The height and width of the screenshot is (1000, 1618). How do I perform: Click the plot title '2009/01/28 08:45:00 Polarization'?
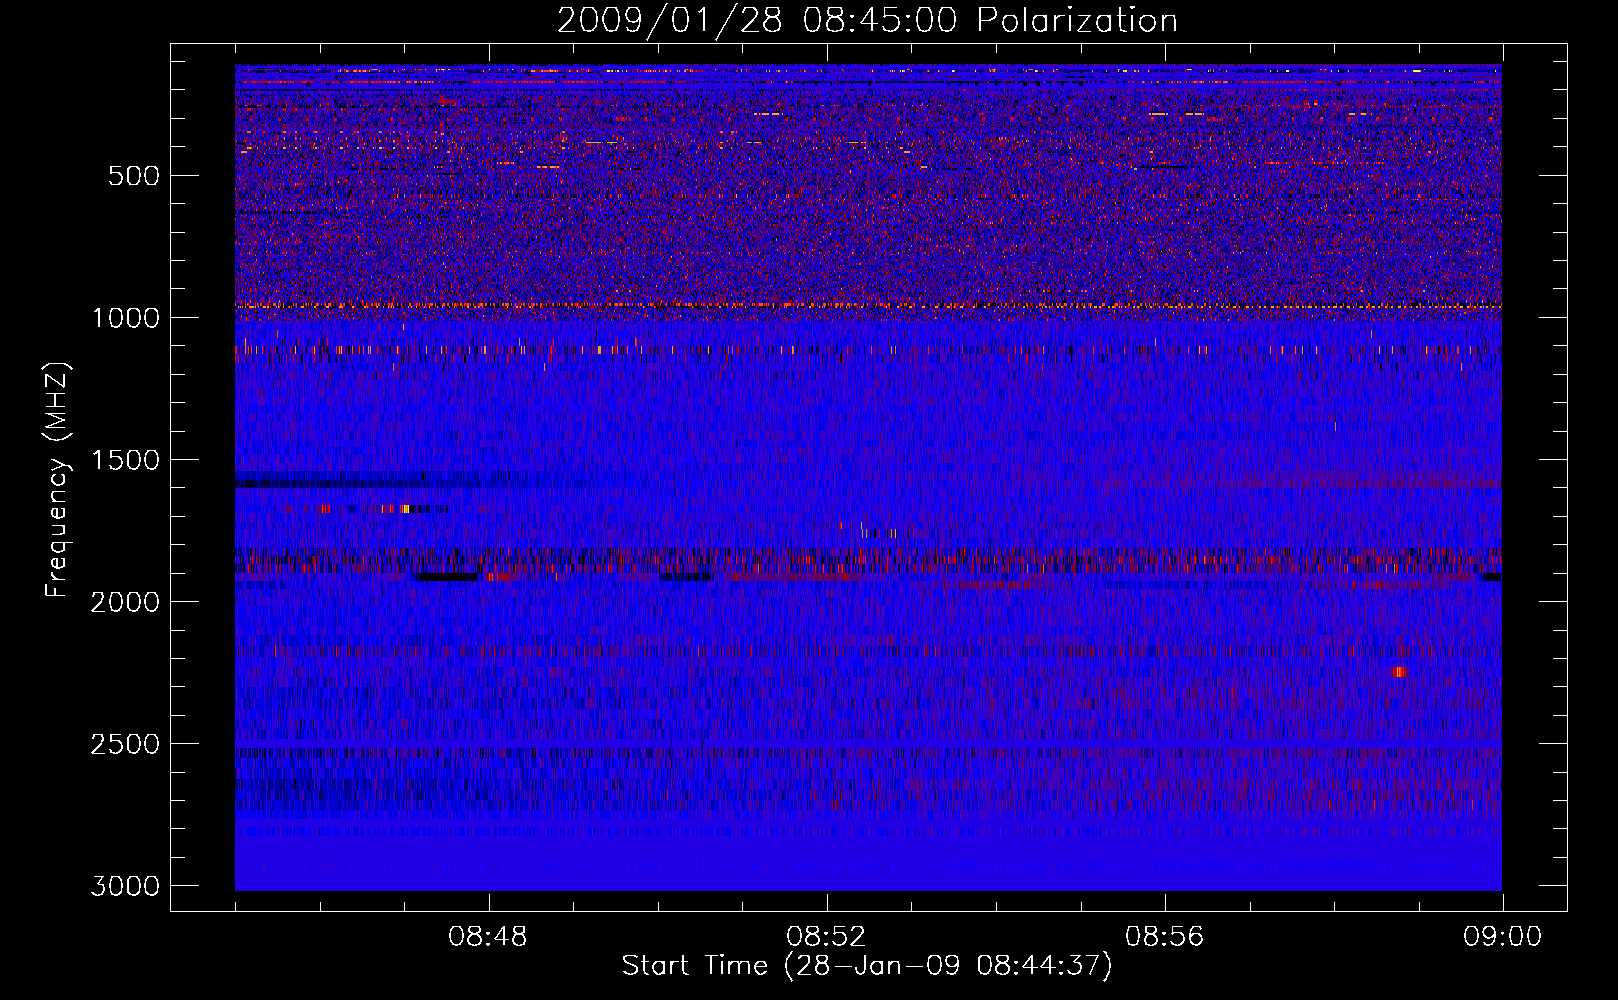[867, 20]
